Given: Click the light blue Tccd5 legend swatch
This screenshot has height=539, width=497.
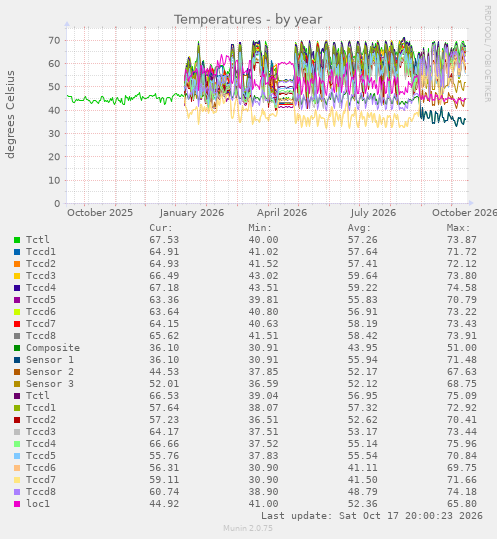Looking at the screenshot, I should coord(17,456).
